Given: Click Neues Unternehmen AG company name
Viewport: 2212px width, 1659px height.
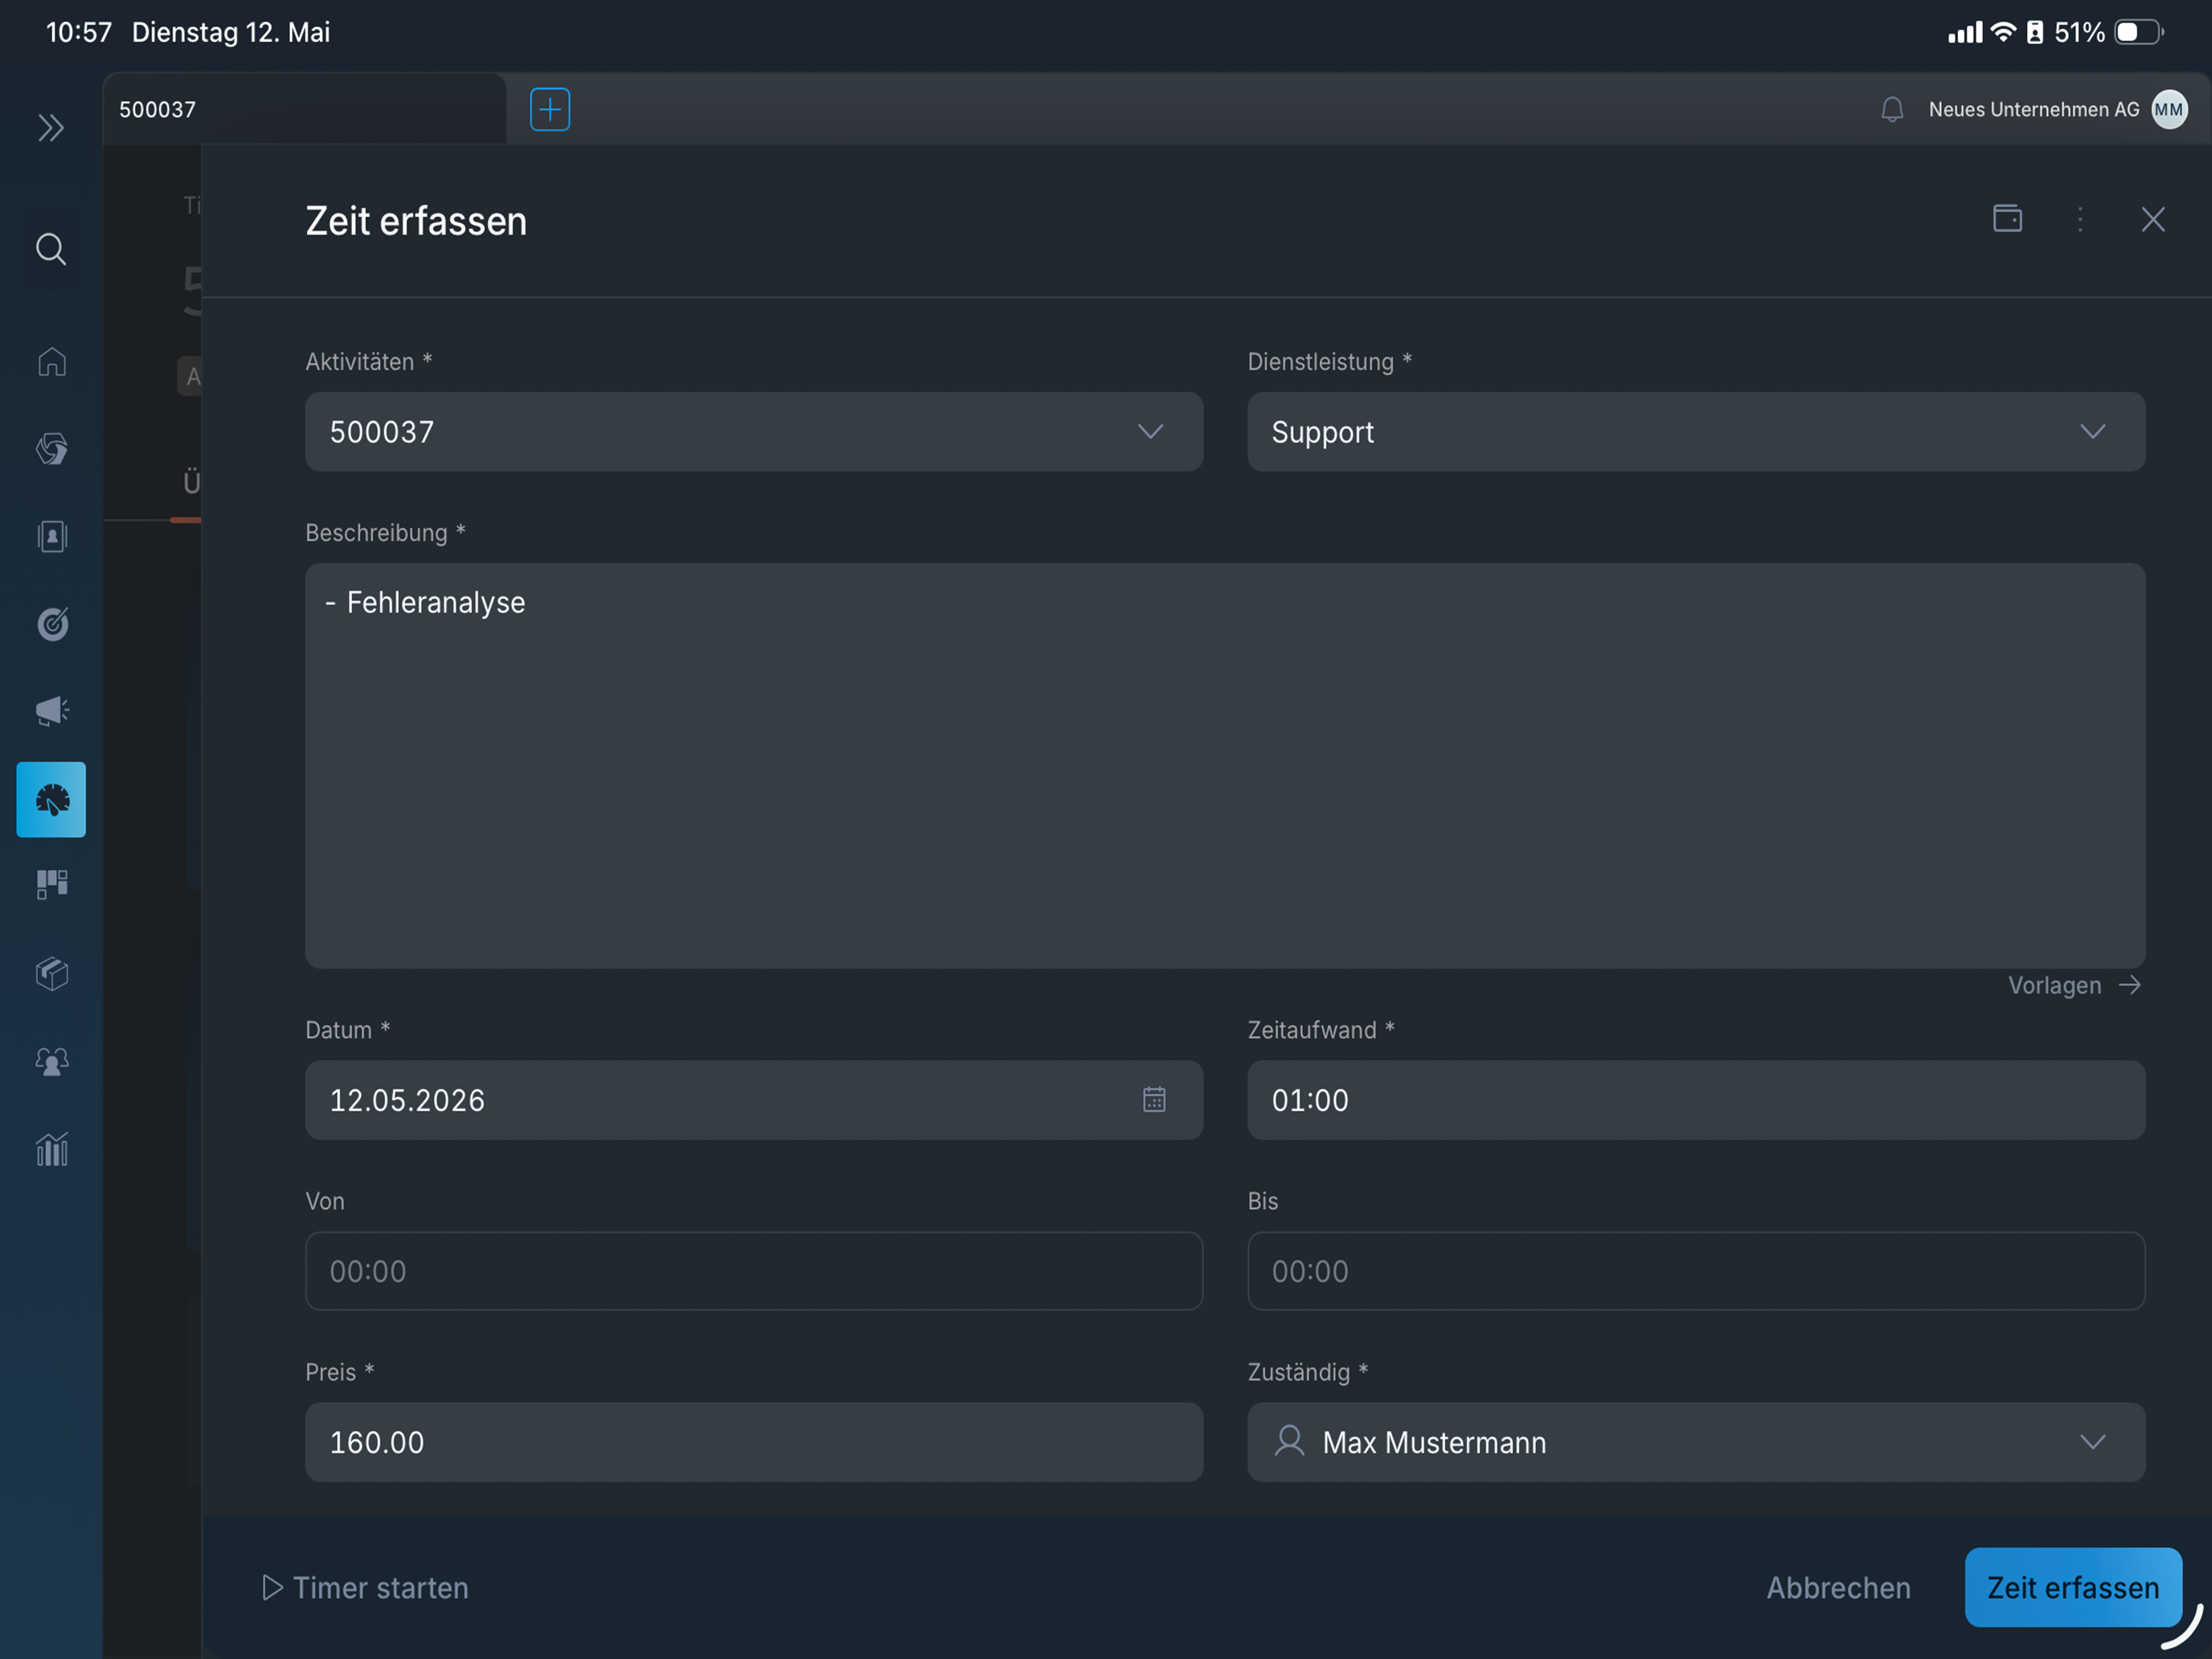Looking at the screenshot, I should [x=2034, y=109].
